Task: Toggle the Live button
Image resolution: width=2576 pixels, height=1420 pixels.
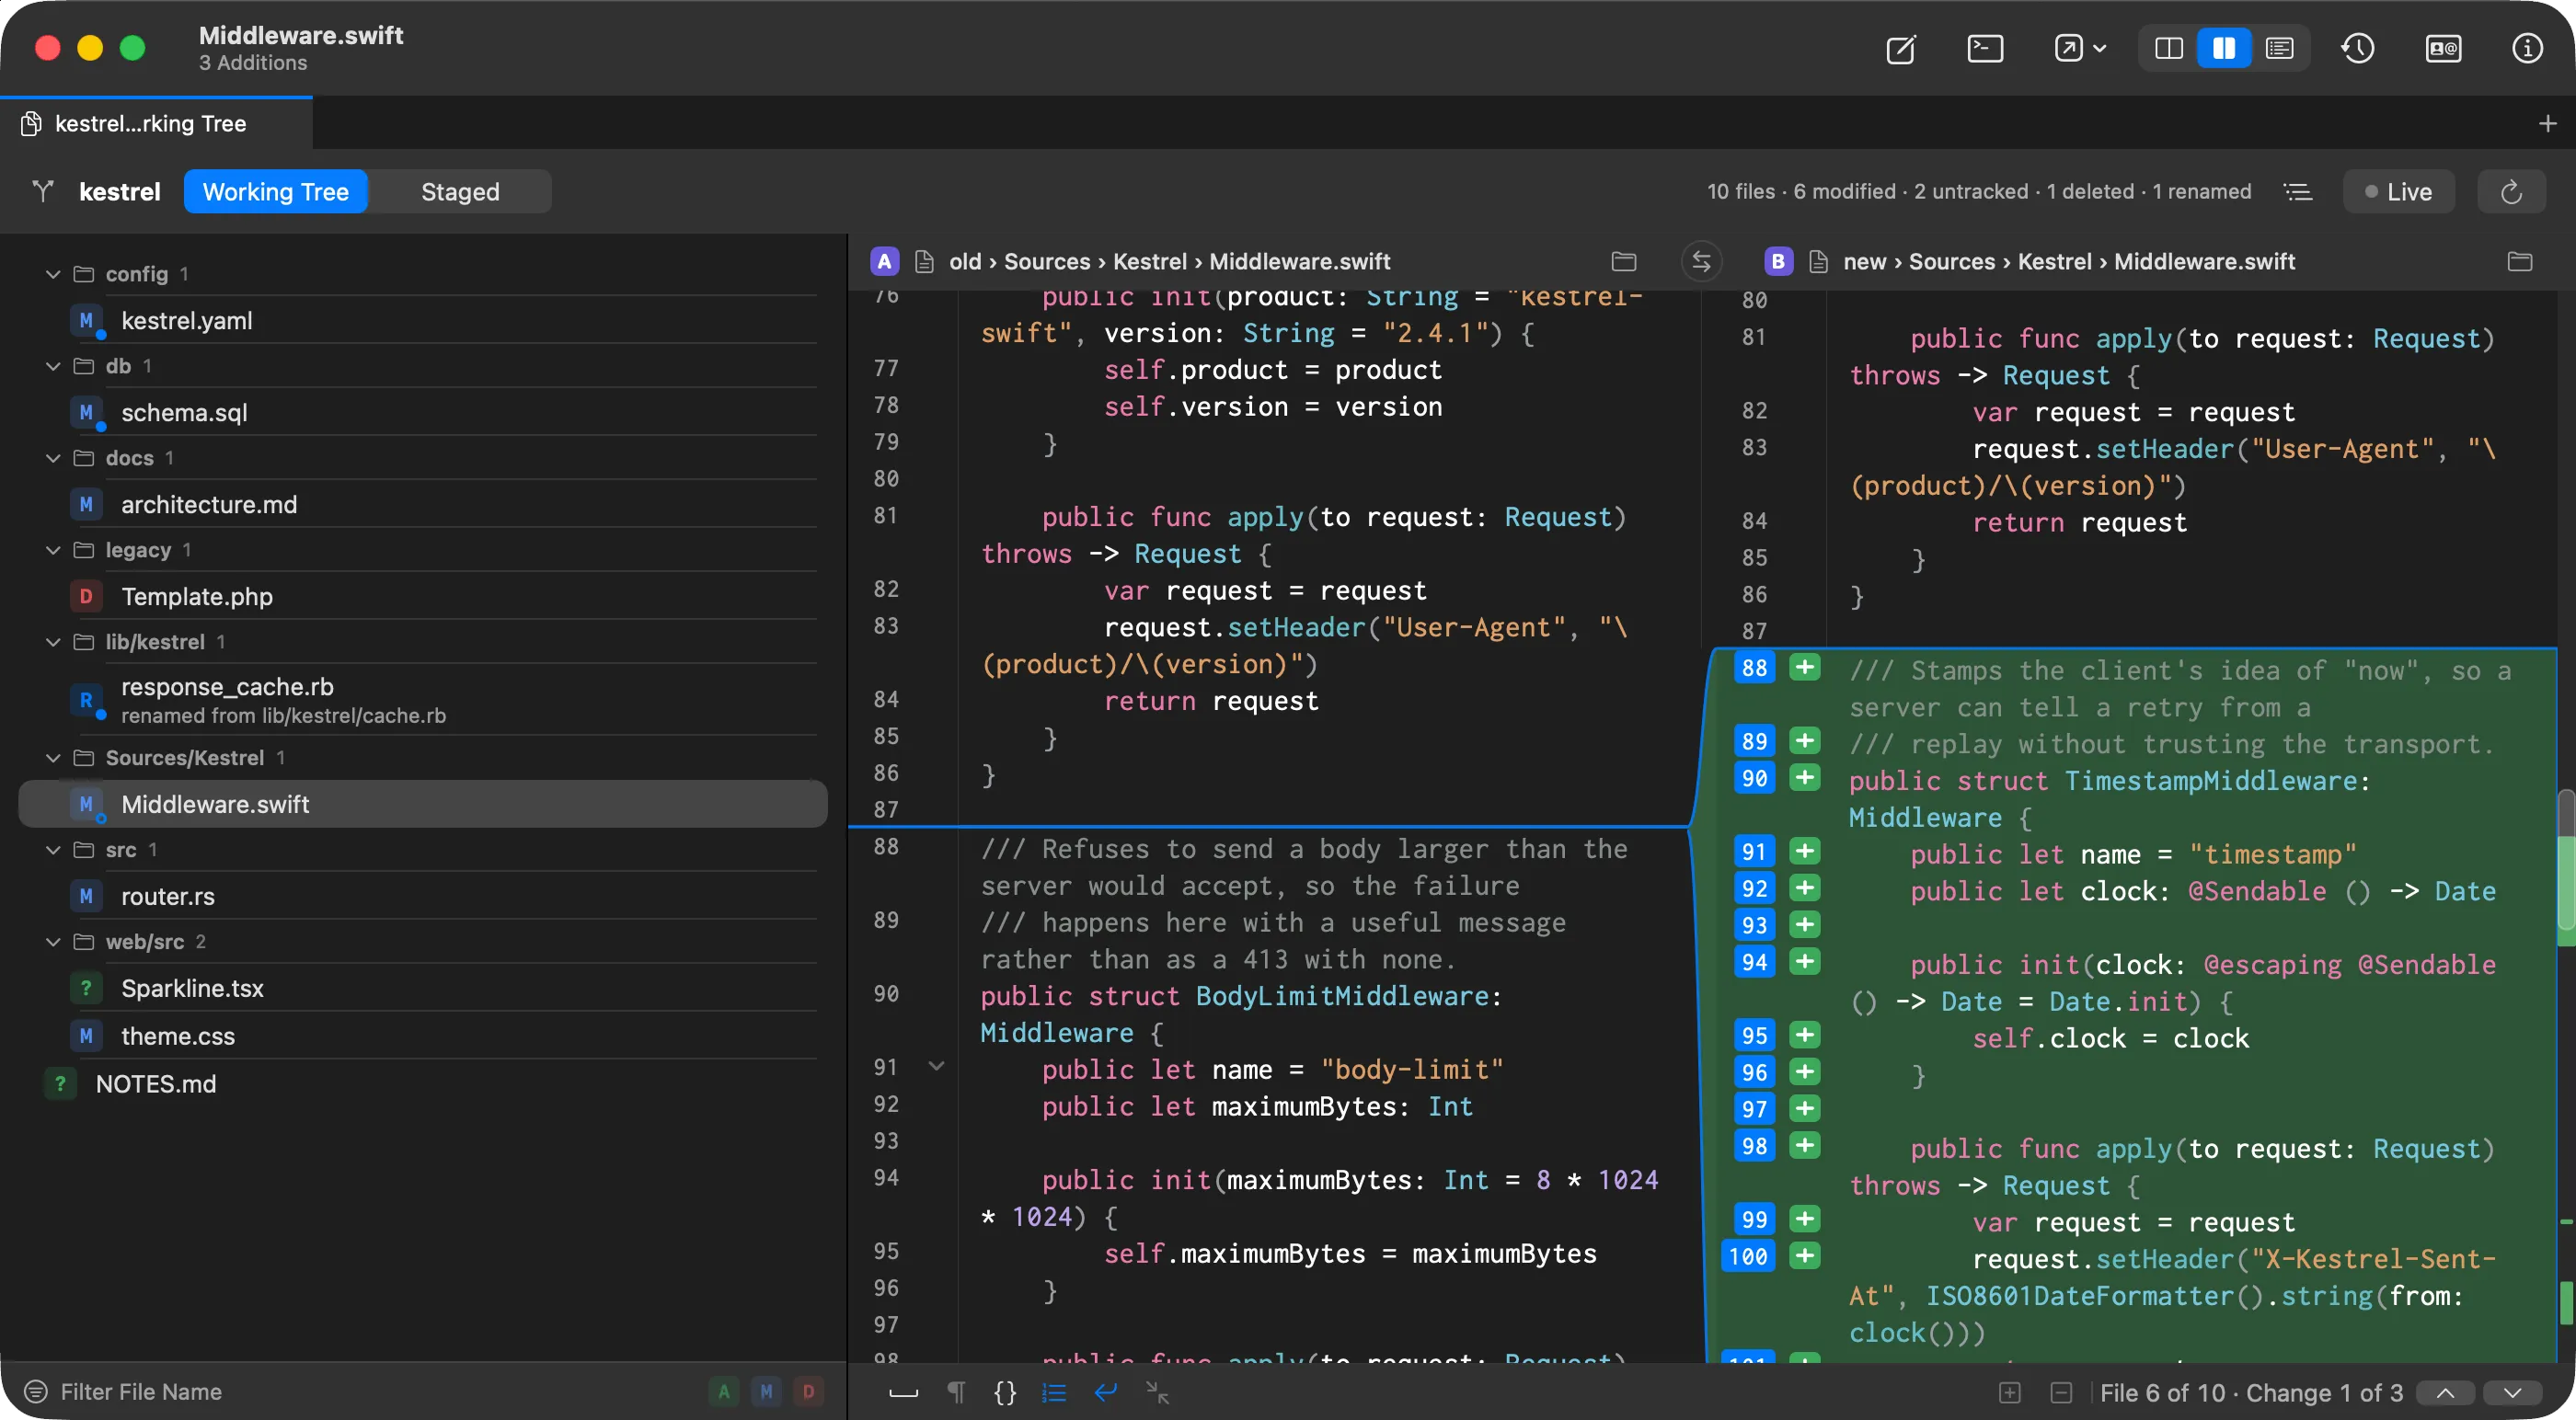Action: [x=2398, y=192]
